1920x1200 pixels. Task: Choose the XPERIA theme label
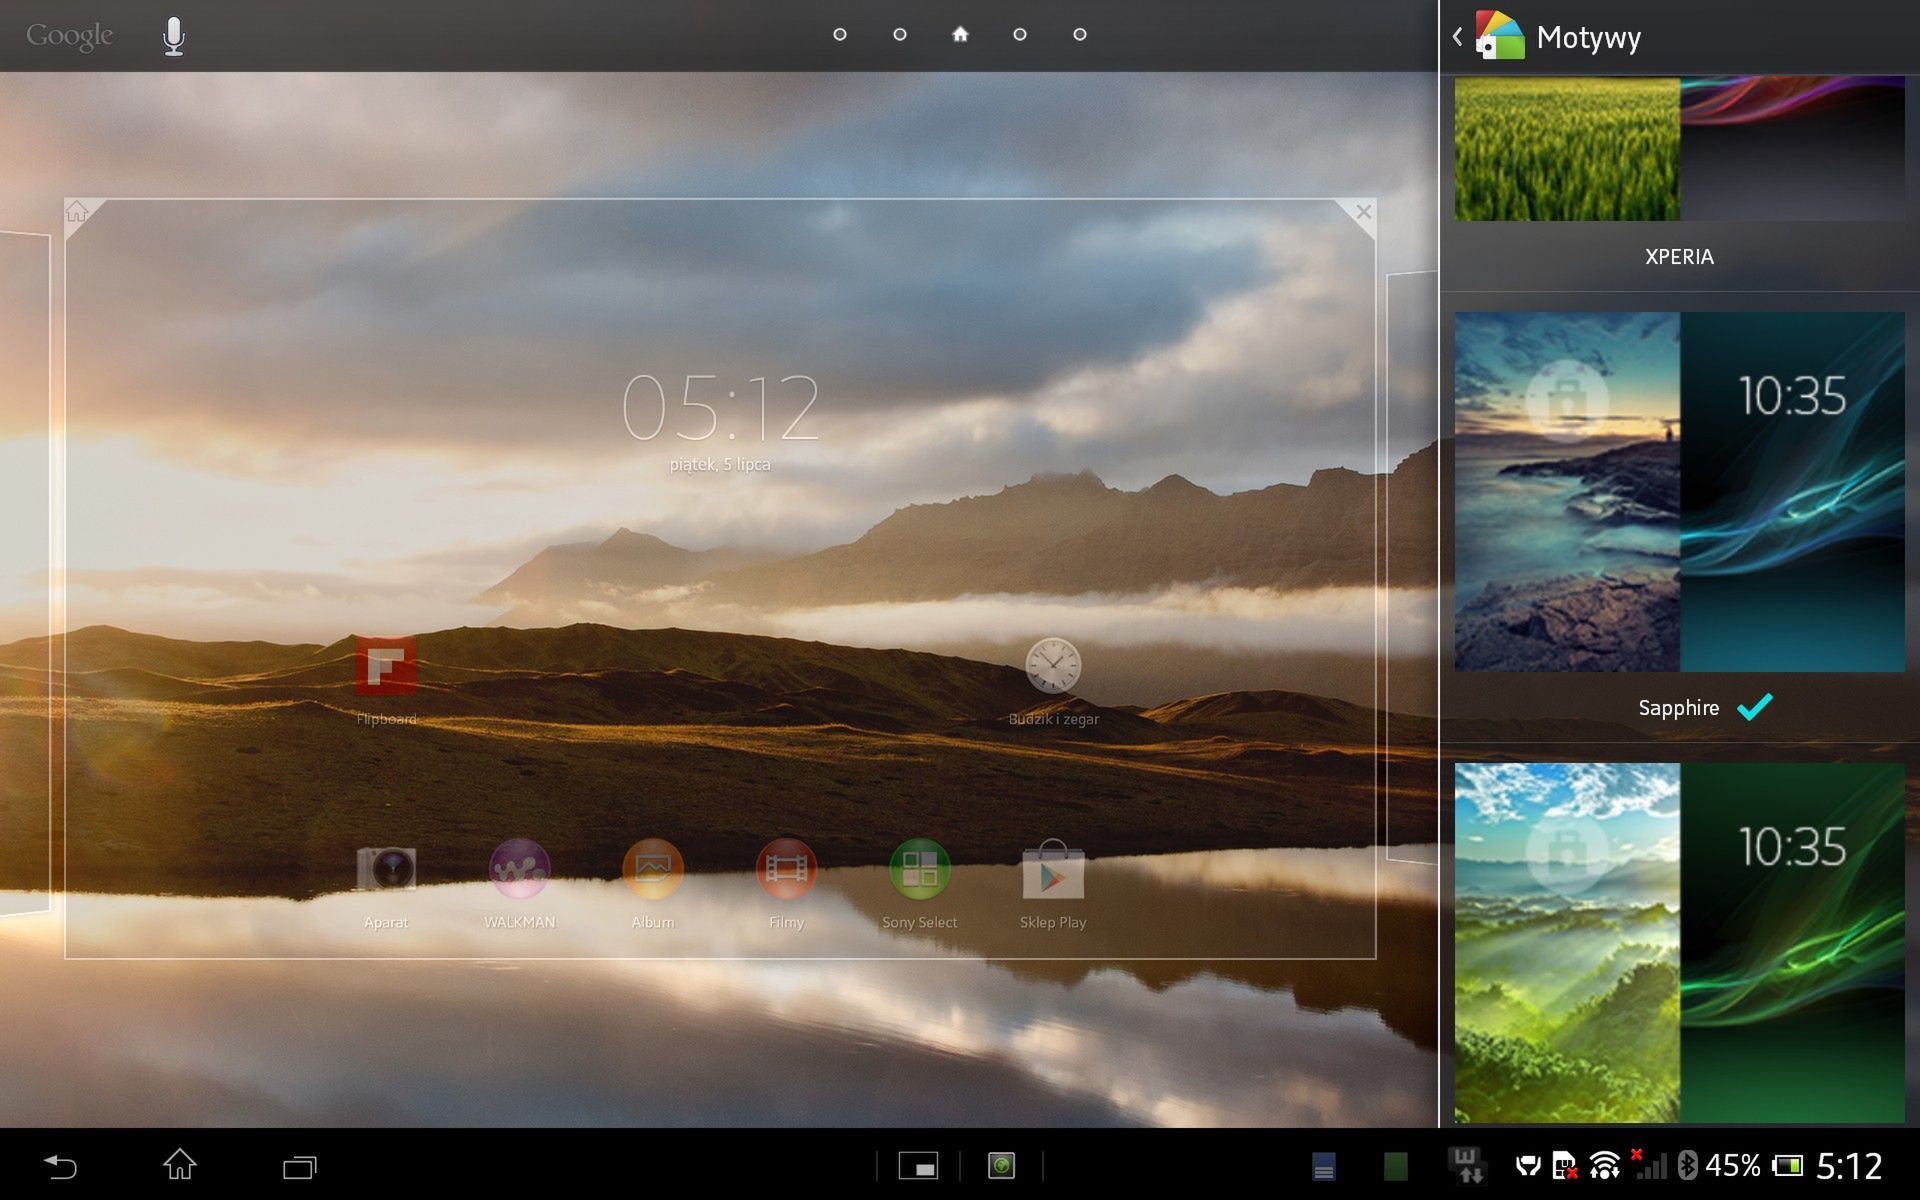click(x=1679, y=257)
